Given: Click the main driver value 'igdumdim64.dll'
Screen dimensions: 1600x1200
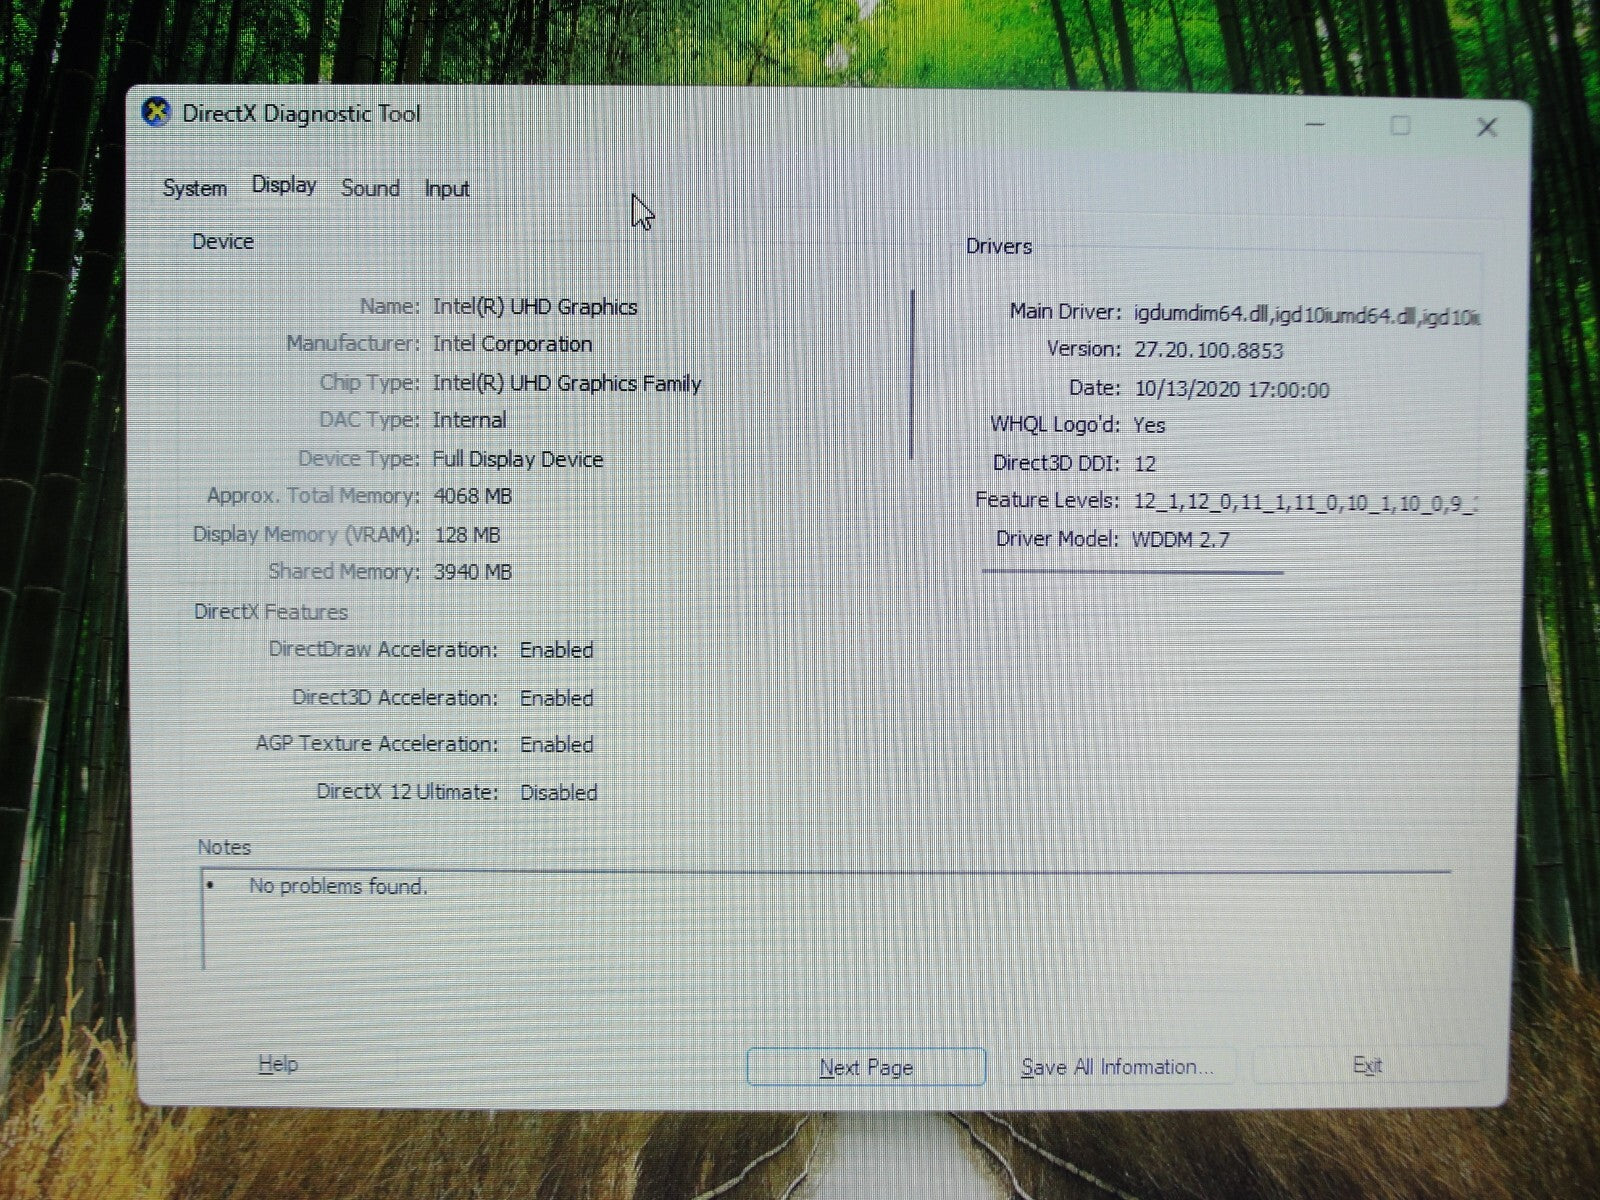Looking at the screenshot, I should pyautogui.click(x=1201, y=314).
